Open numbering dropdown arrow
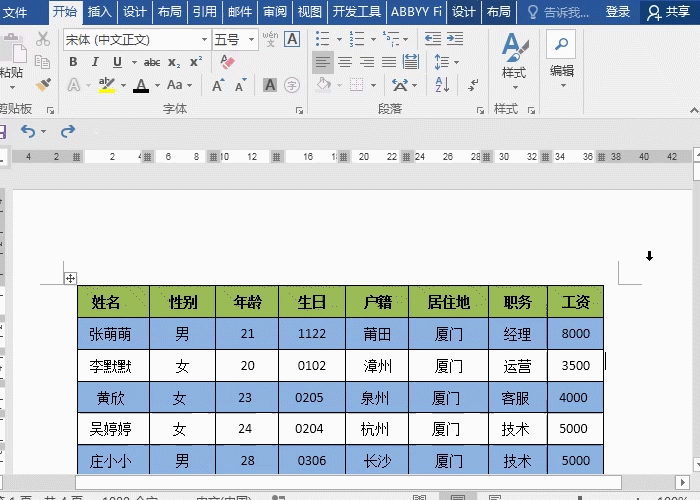The image size is (700, 500). (374, 39)
